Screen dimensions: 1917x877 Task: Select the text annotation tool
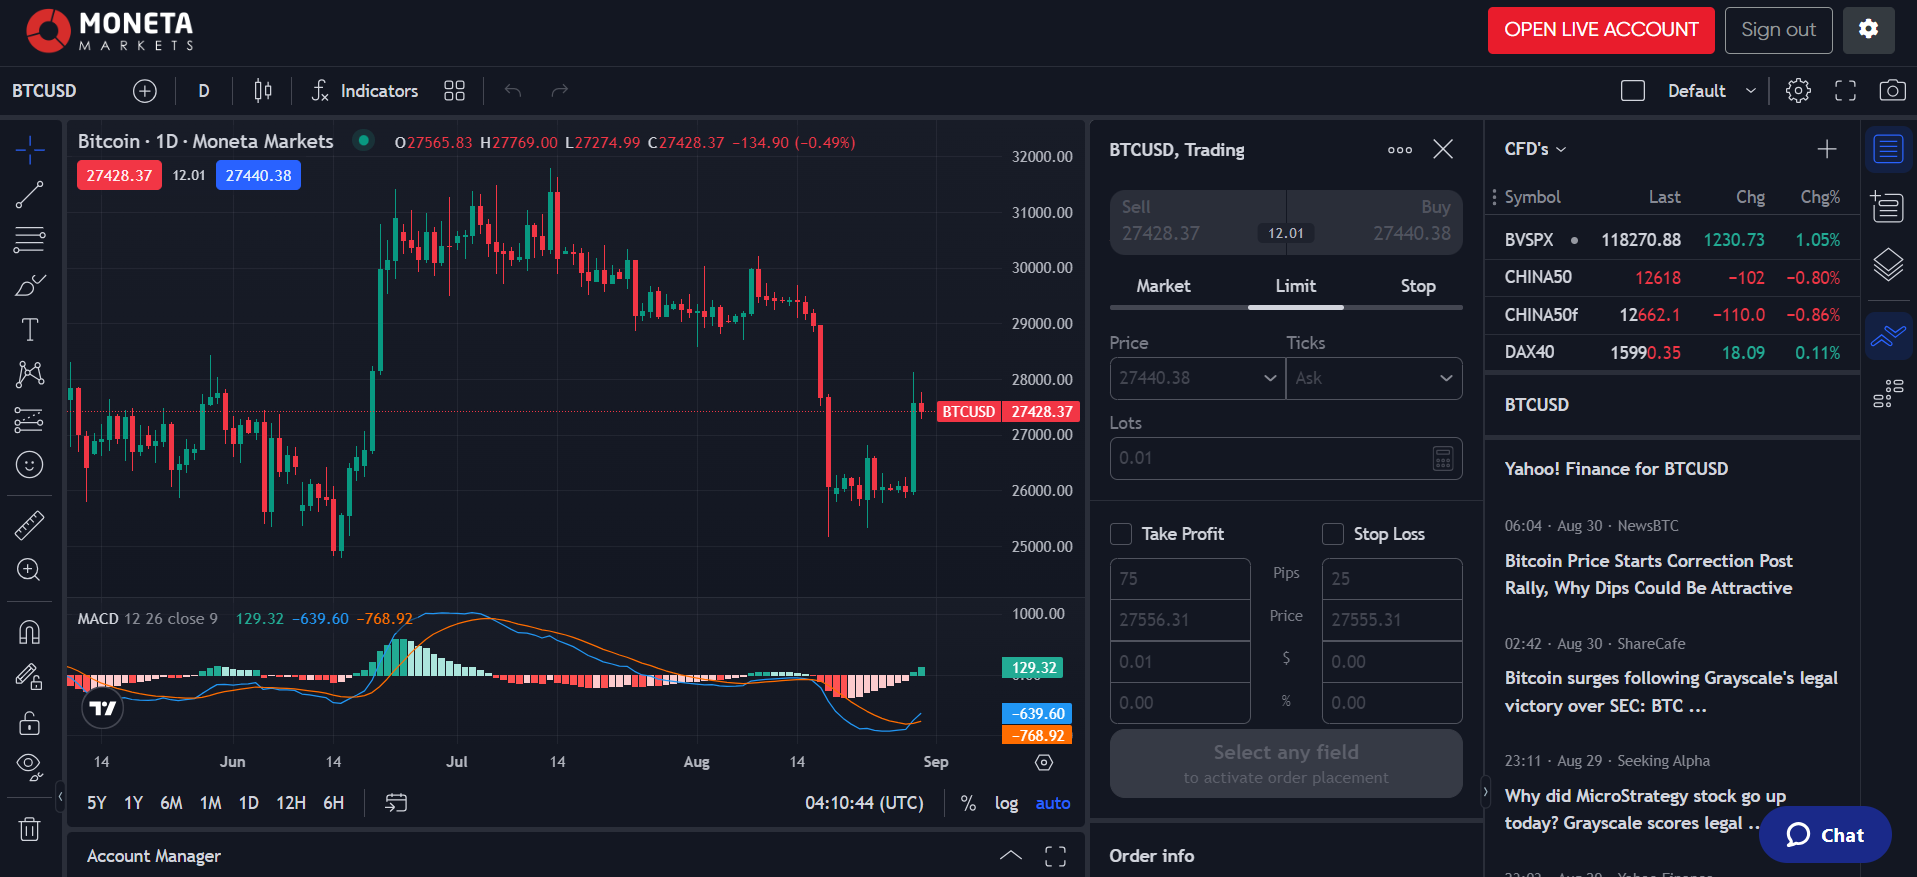30,330
